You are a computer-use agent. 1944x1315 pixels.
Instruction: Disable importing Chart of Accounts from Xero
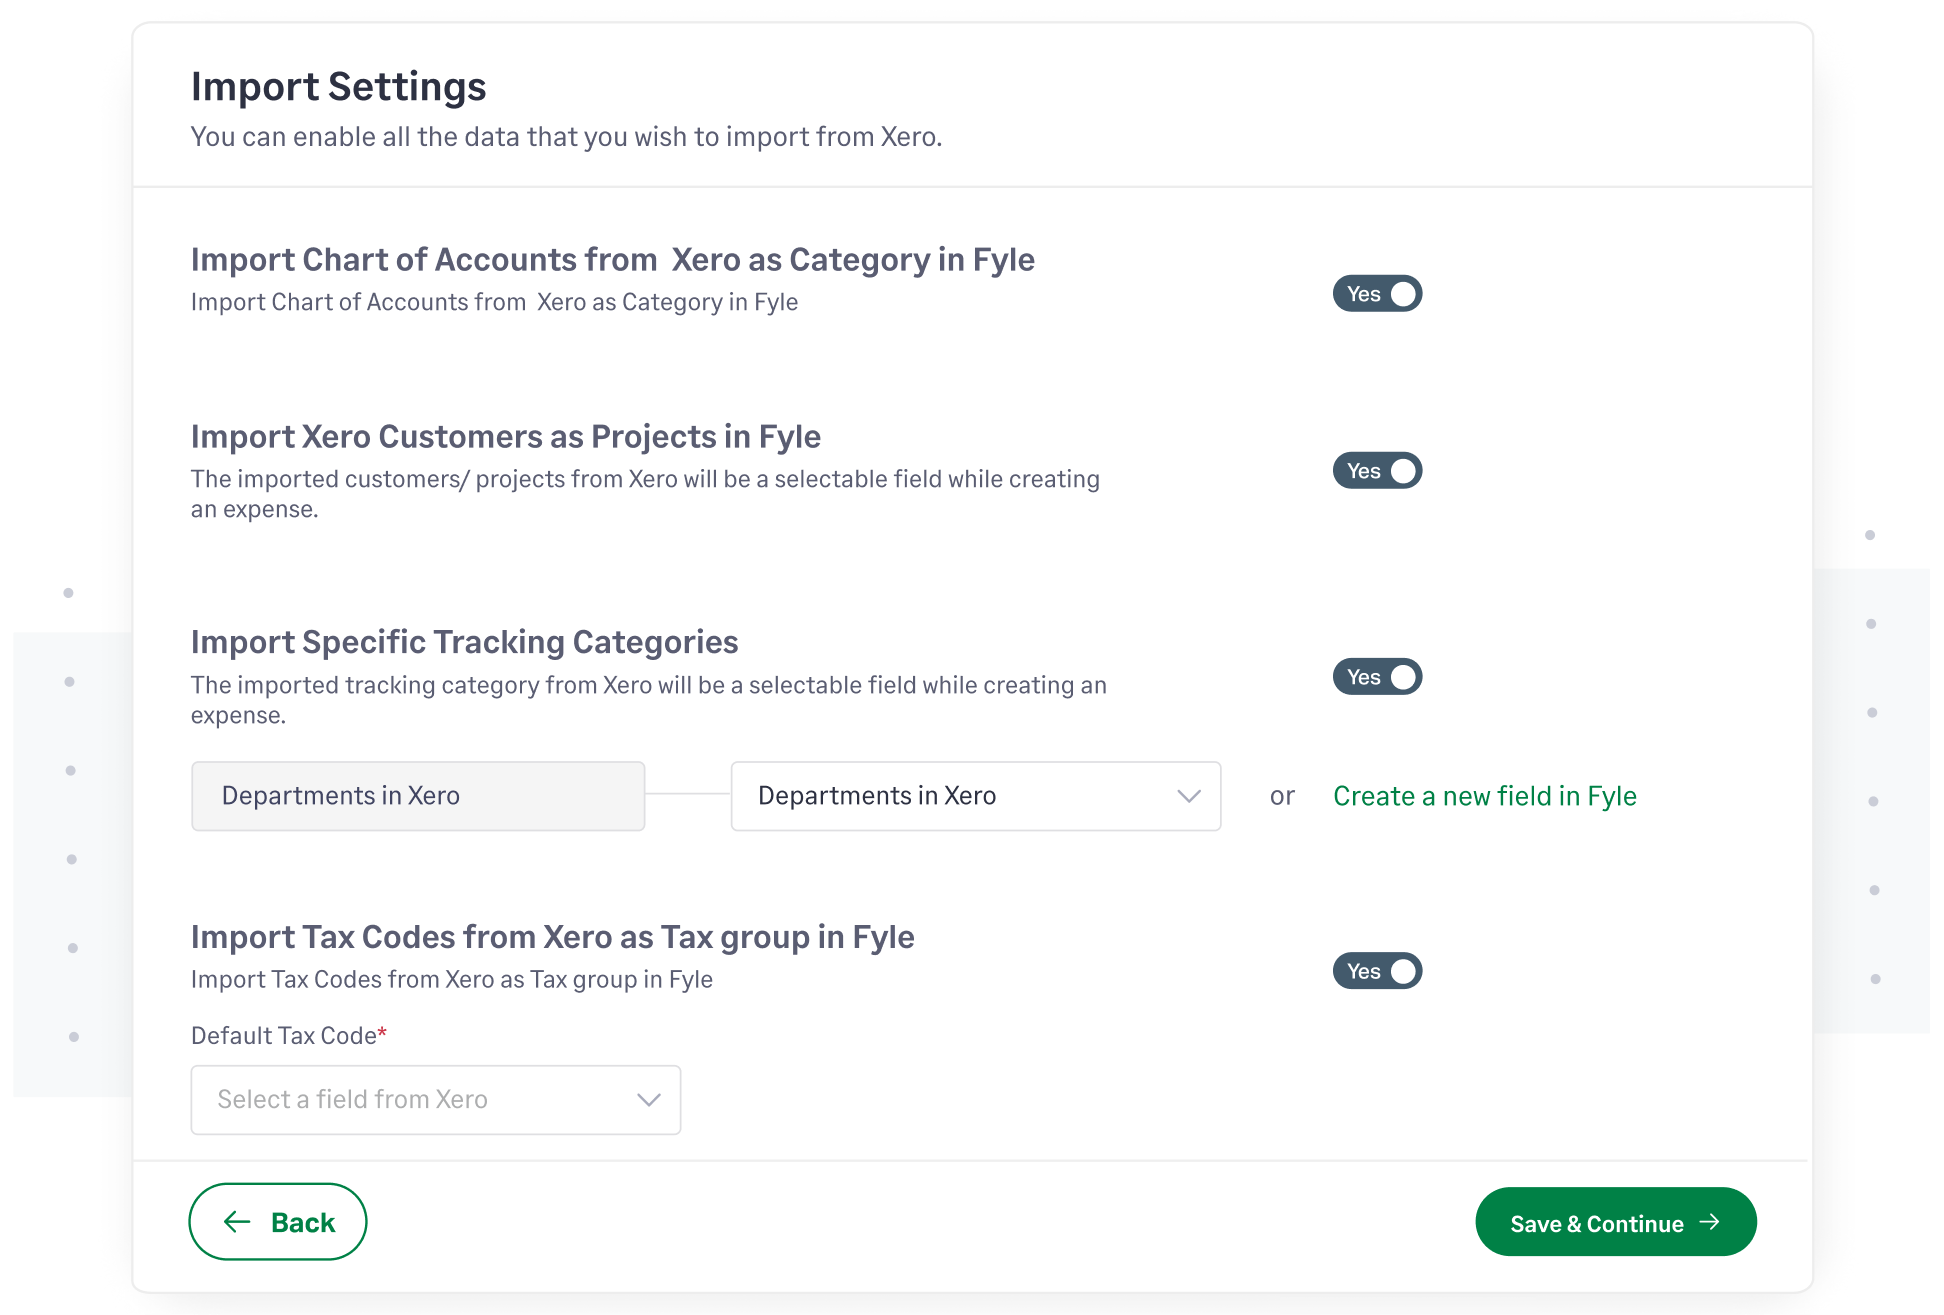pos(1377,293)
